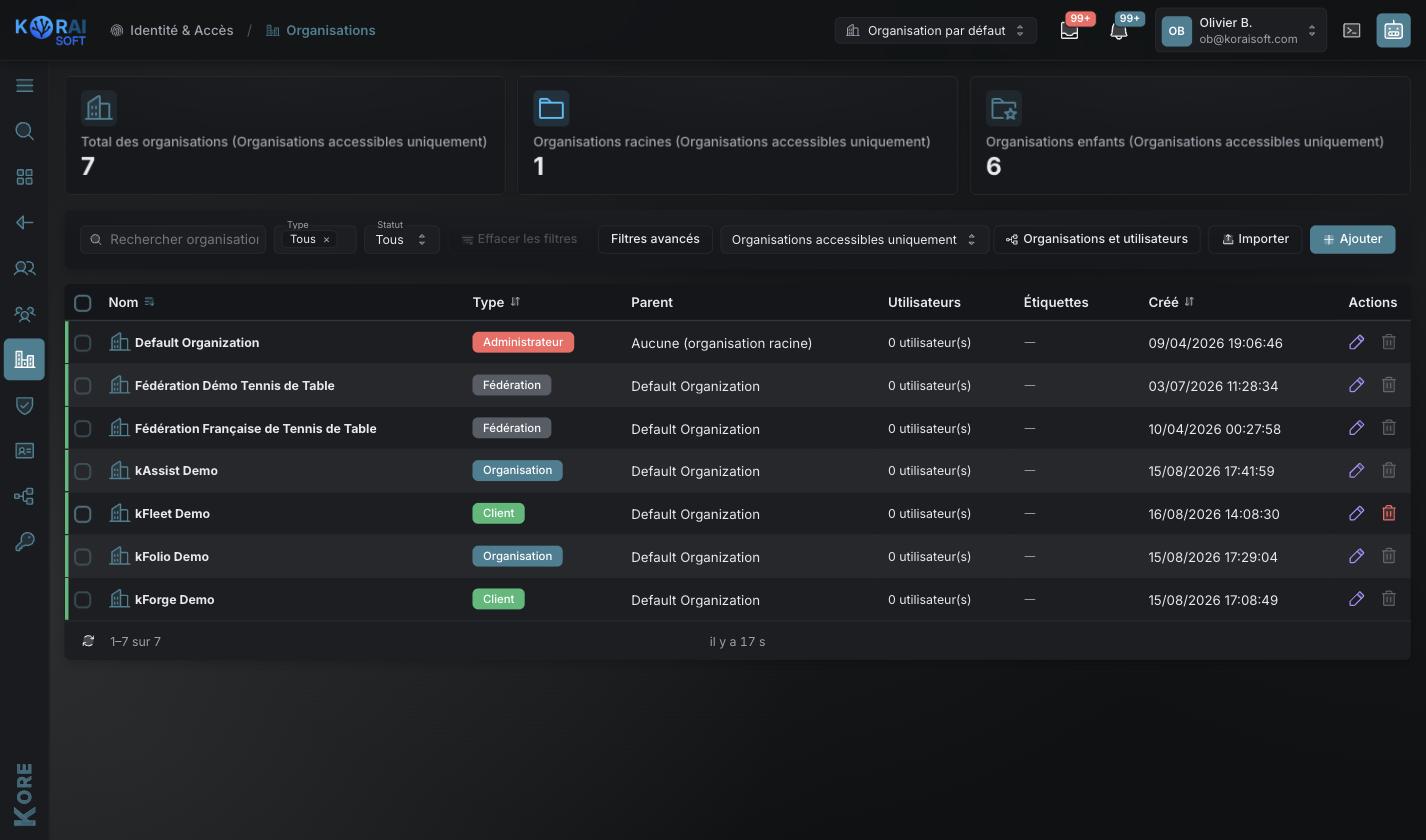This screenshot has width=1426, height=840.
Task: Focus the Rechercher organisation search field
Action: (x=173, y=239)
